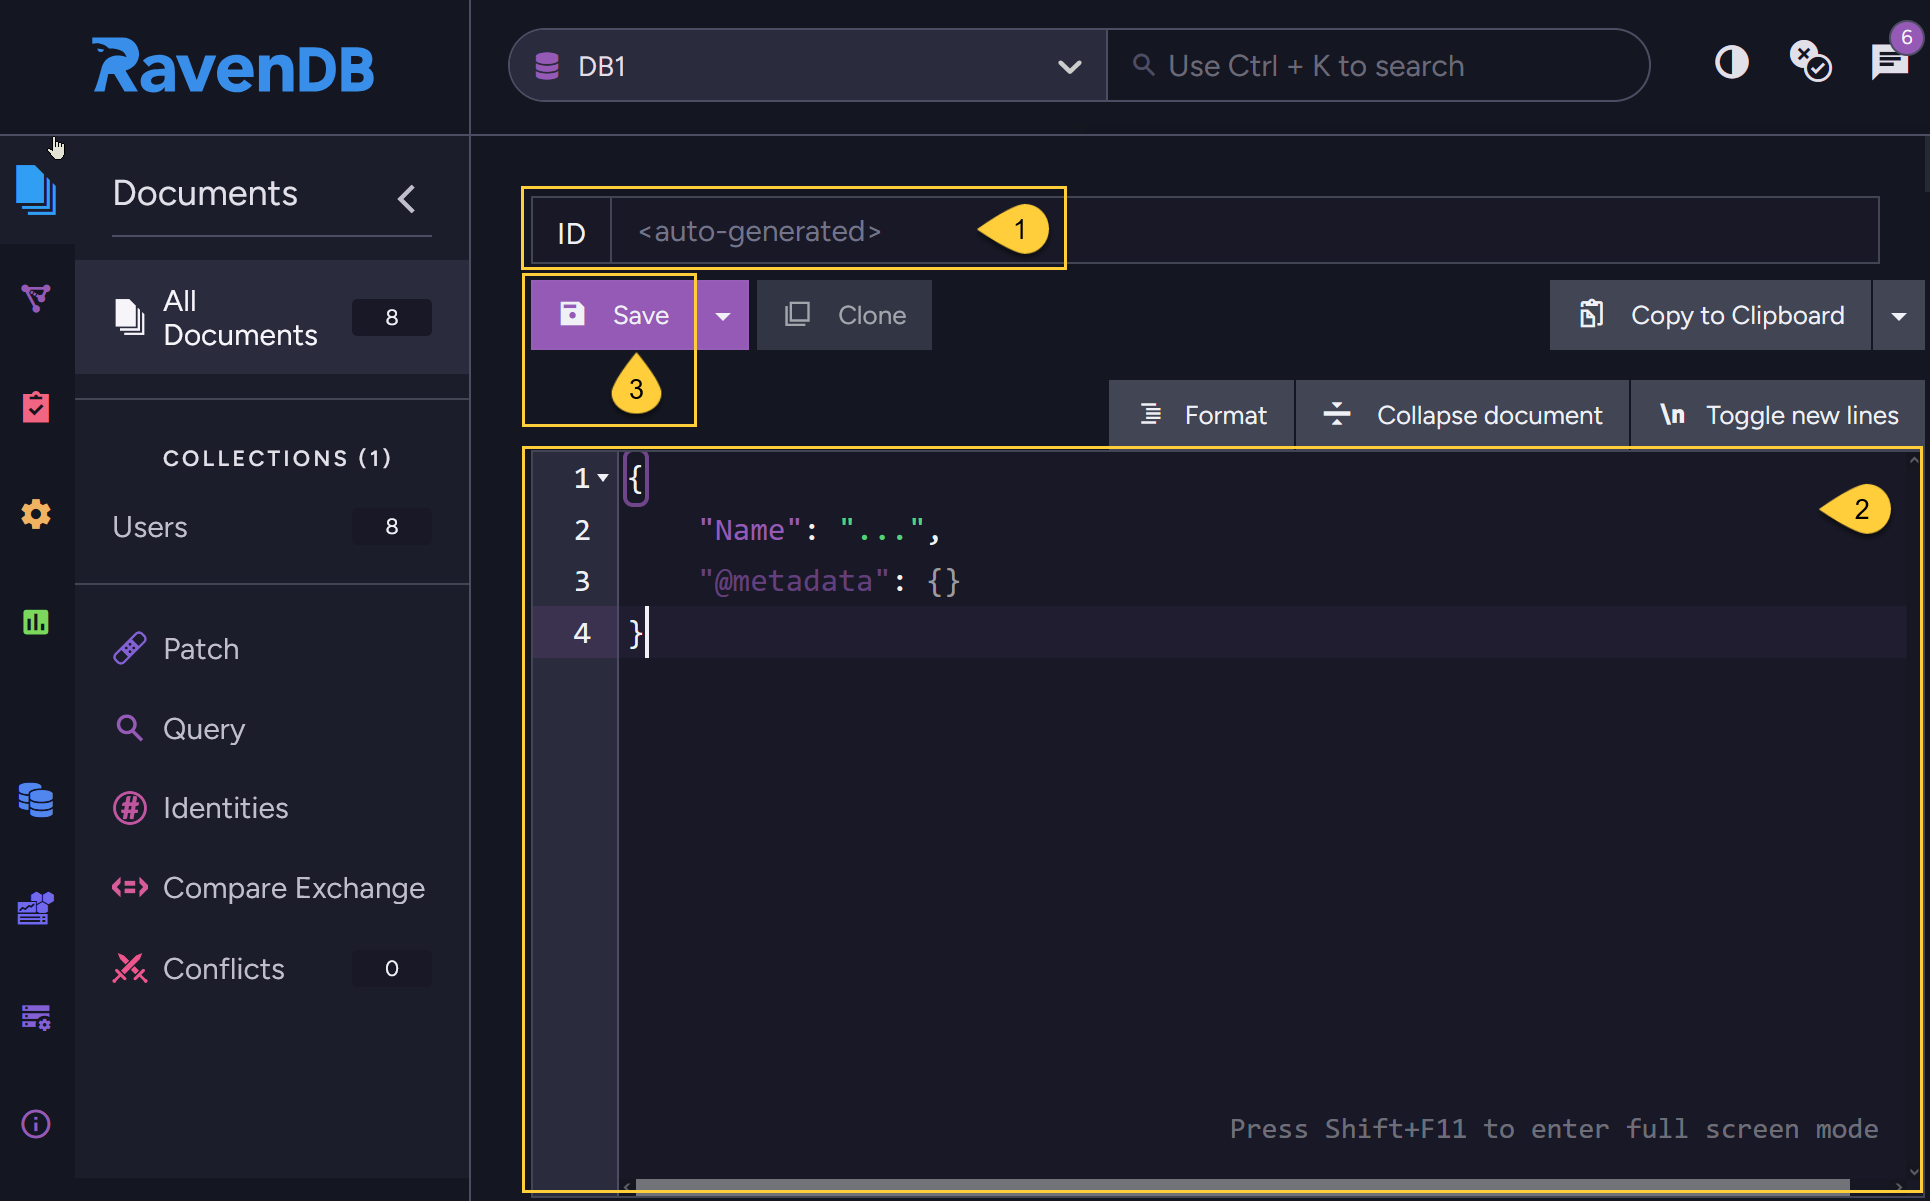Click the "Name" property in the editor
The image size is (1930, 1201).
pos(750,530)
